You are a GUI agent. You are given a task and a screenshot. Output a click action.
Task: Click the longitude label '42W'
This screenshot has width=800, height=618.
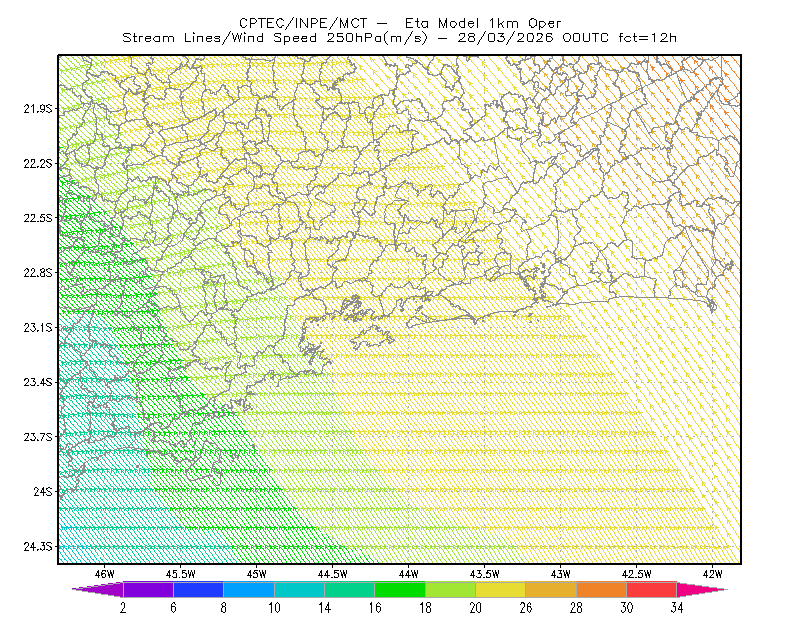[713, 574]
